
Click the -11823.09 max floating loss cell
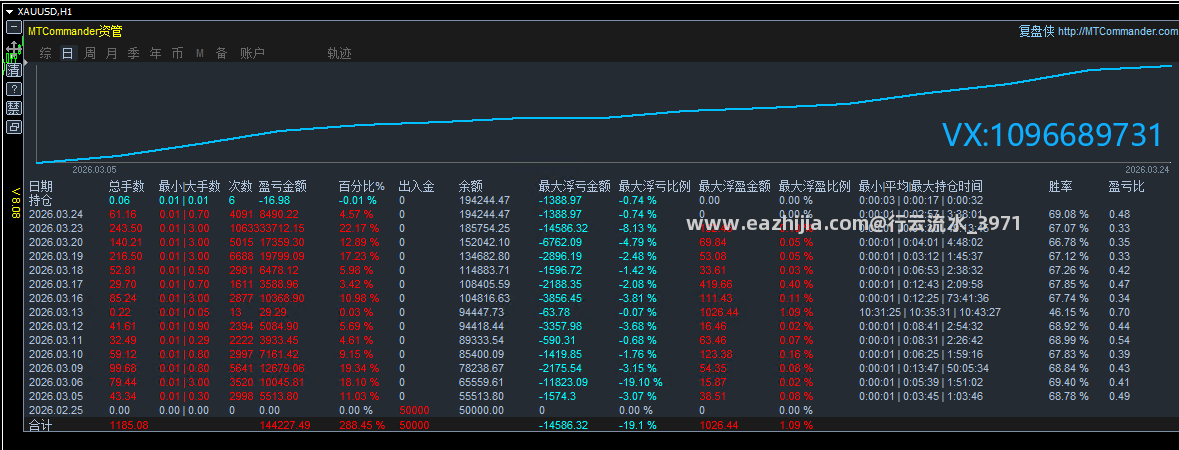coord(564,382)
